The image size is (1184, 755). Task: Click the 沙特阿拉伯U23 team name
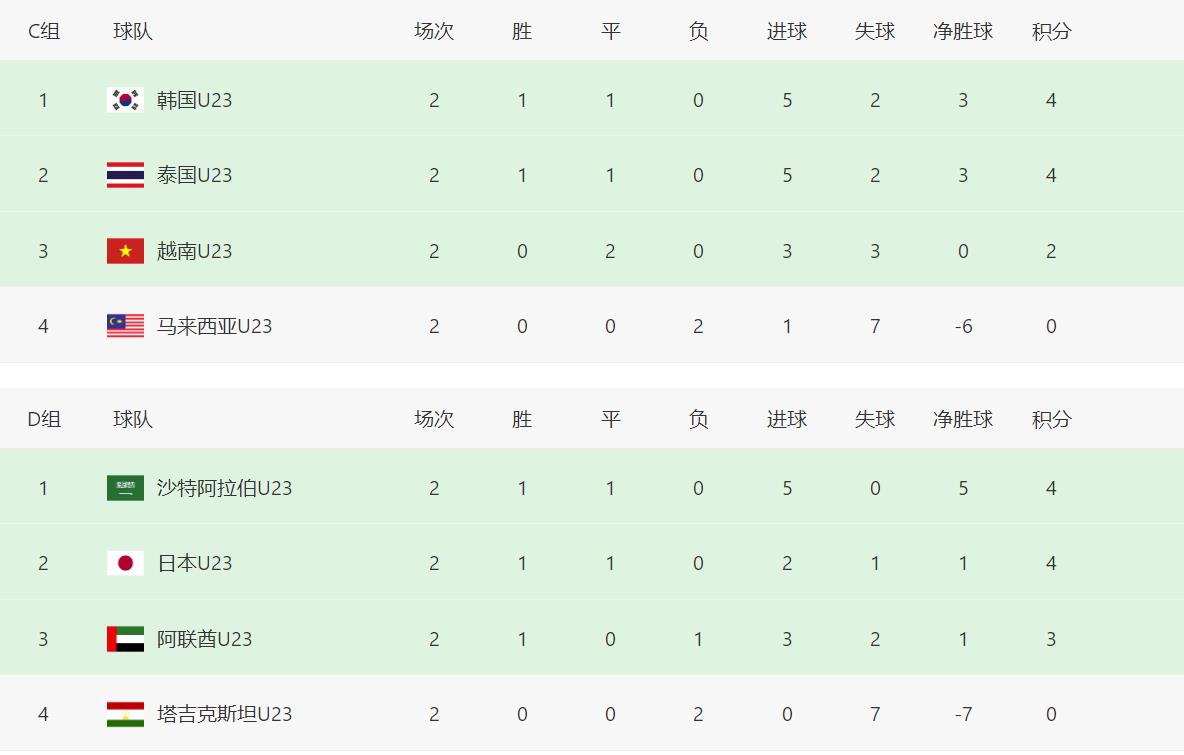pyautogui.click(x=224, y=488)
